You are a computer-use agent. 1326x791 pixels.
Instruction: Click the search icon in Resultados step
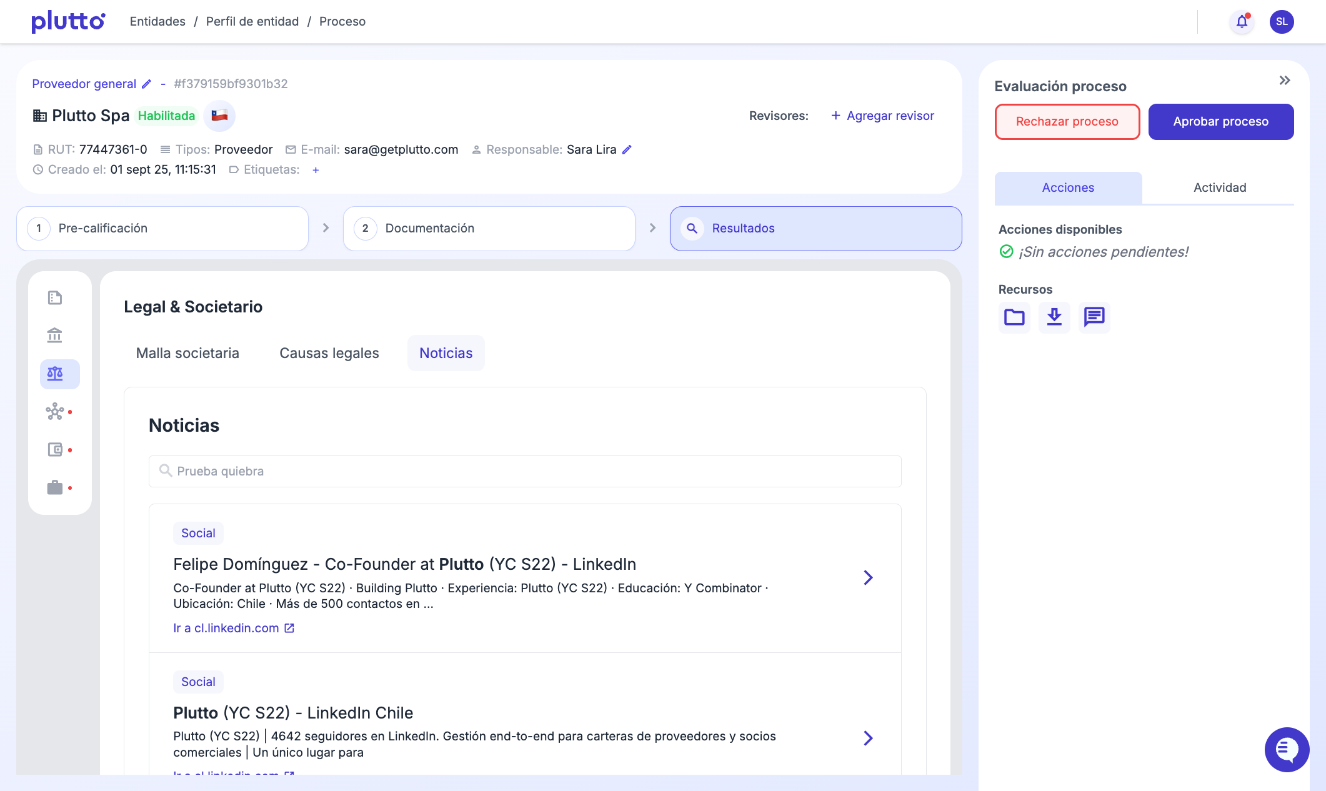click(x=692, y=228)
